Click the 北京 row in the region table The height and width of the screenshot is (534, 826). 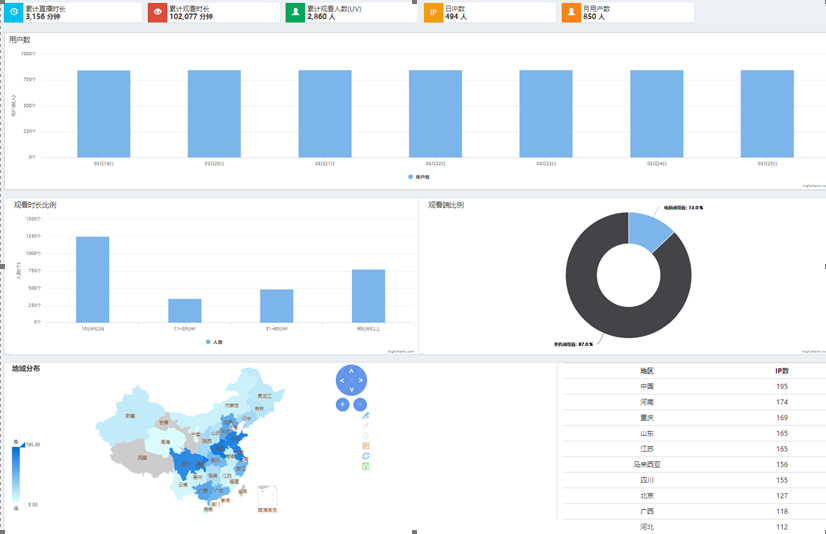pos(694,496)
